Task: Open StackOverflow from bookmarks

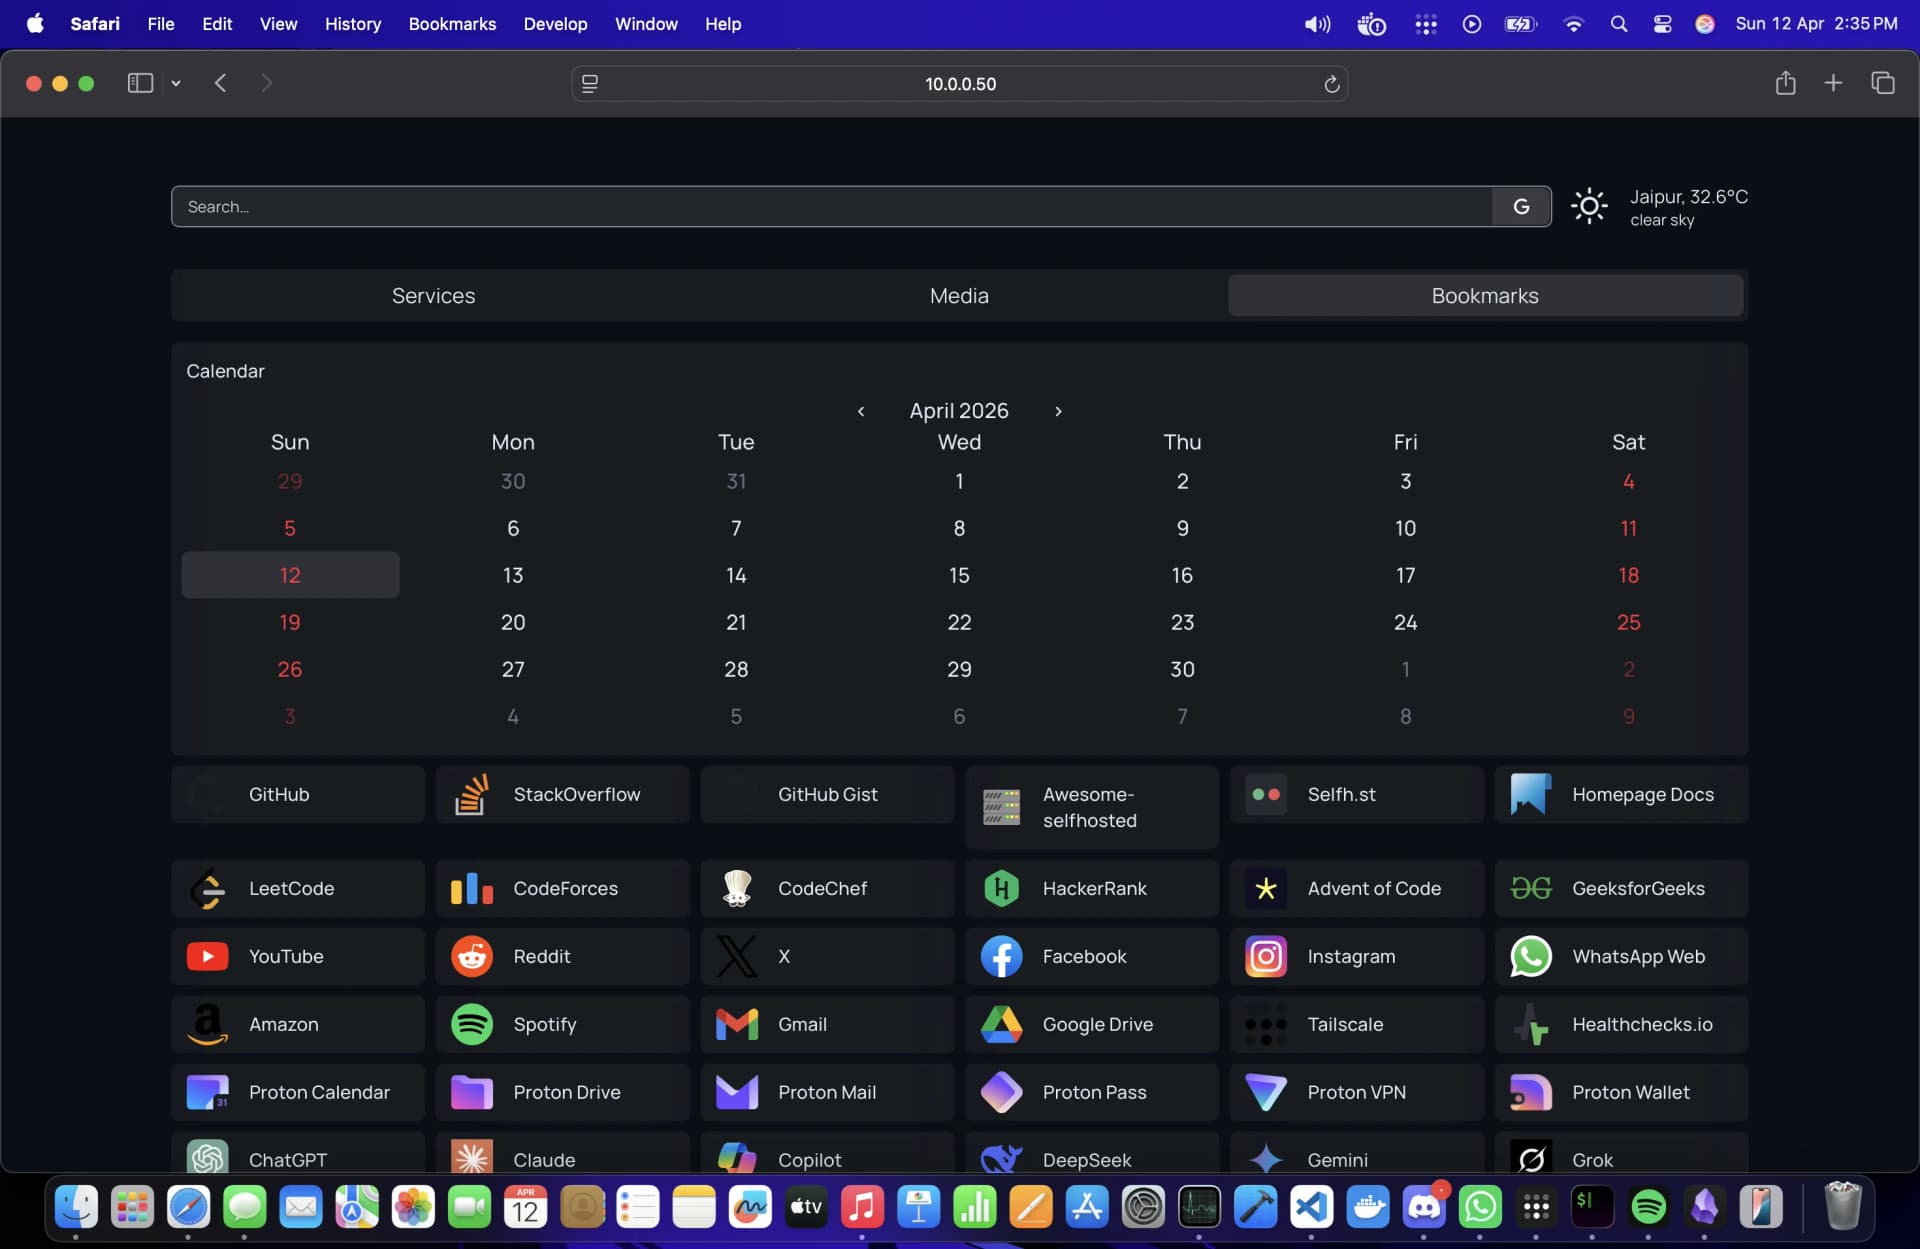Action: click(562, 794)
